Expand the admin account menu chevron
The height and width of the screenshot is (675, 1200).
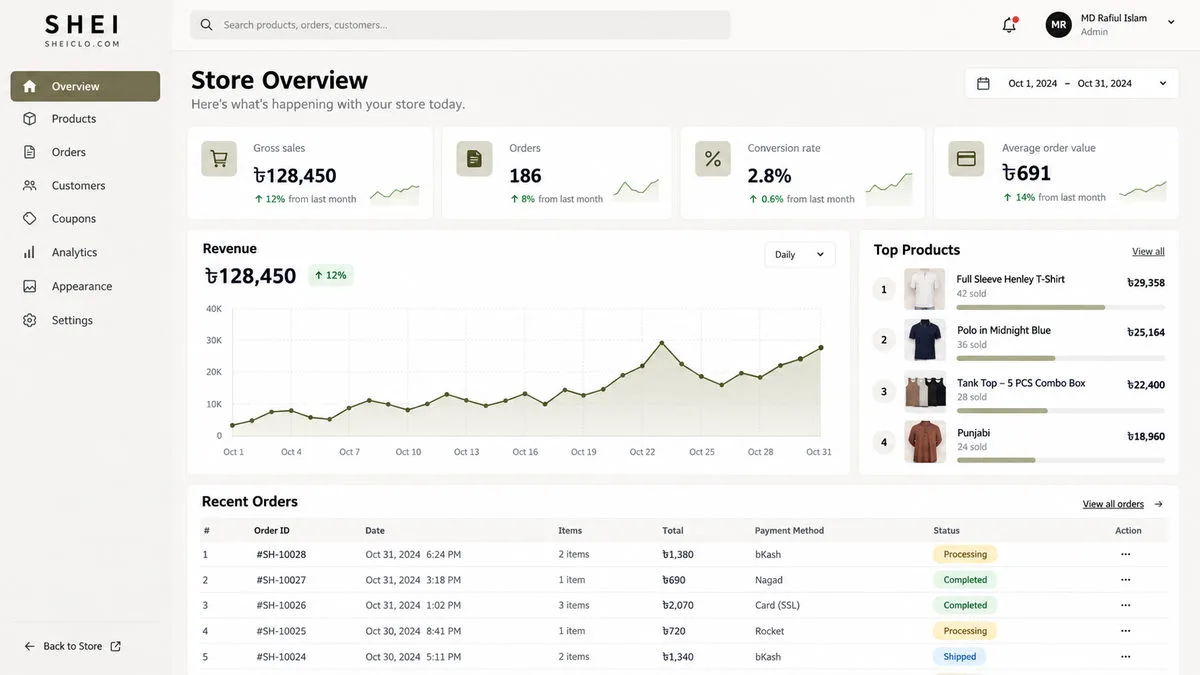pyautogui.click(x=1171, y=22)
